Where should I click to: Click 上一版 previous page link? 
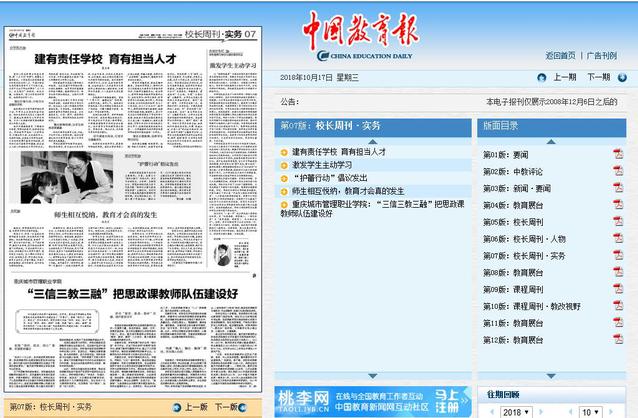point(196,407)
